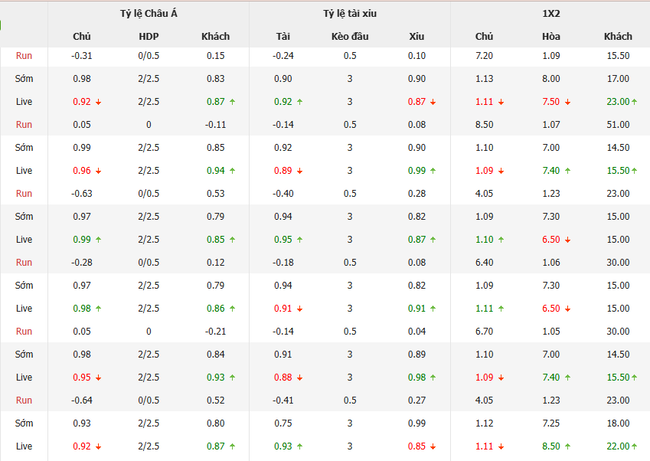Select the Tỷ lệ tài xỉu header
The height and width of the screenshot is (461, 650).
(349, 13)
